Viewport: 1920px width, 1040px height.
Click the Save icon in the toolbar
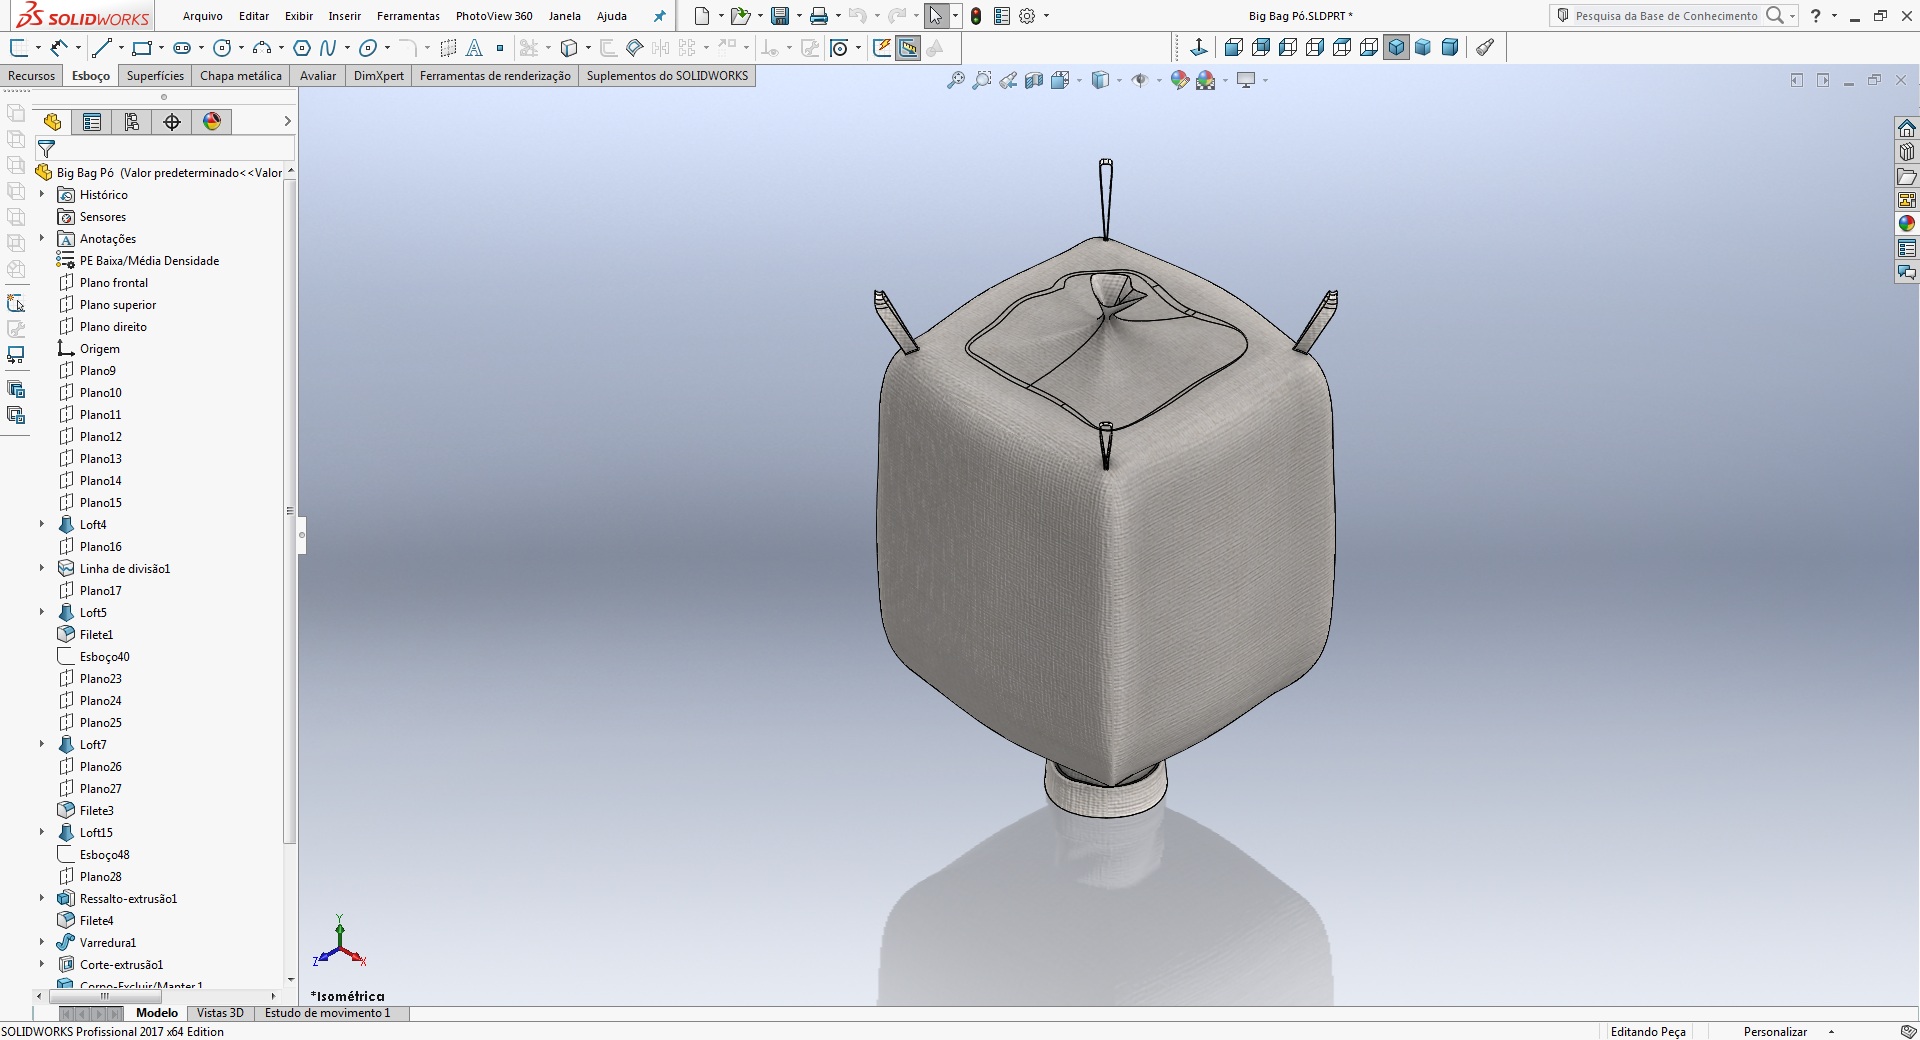pos(780,16)
